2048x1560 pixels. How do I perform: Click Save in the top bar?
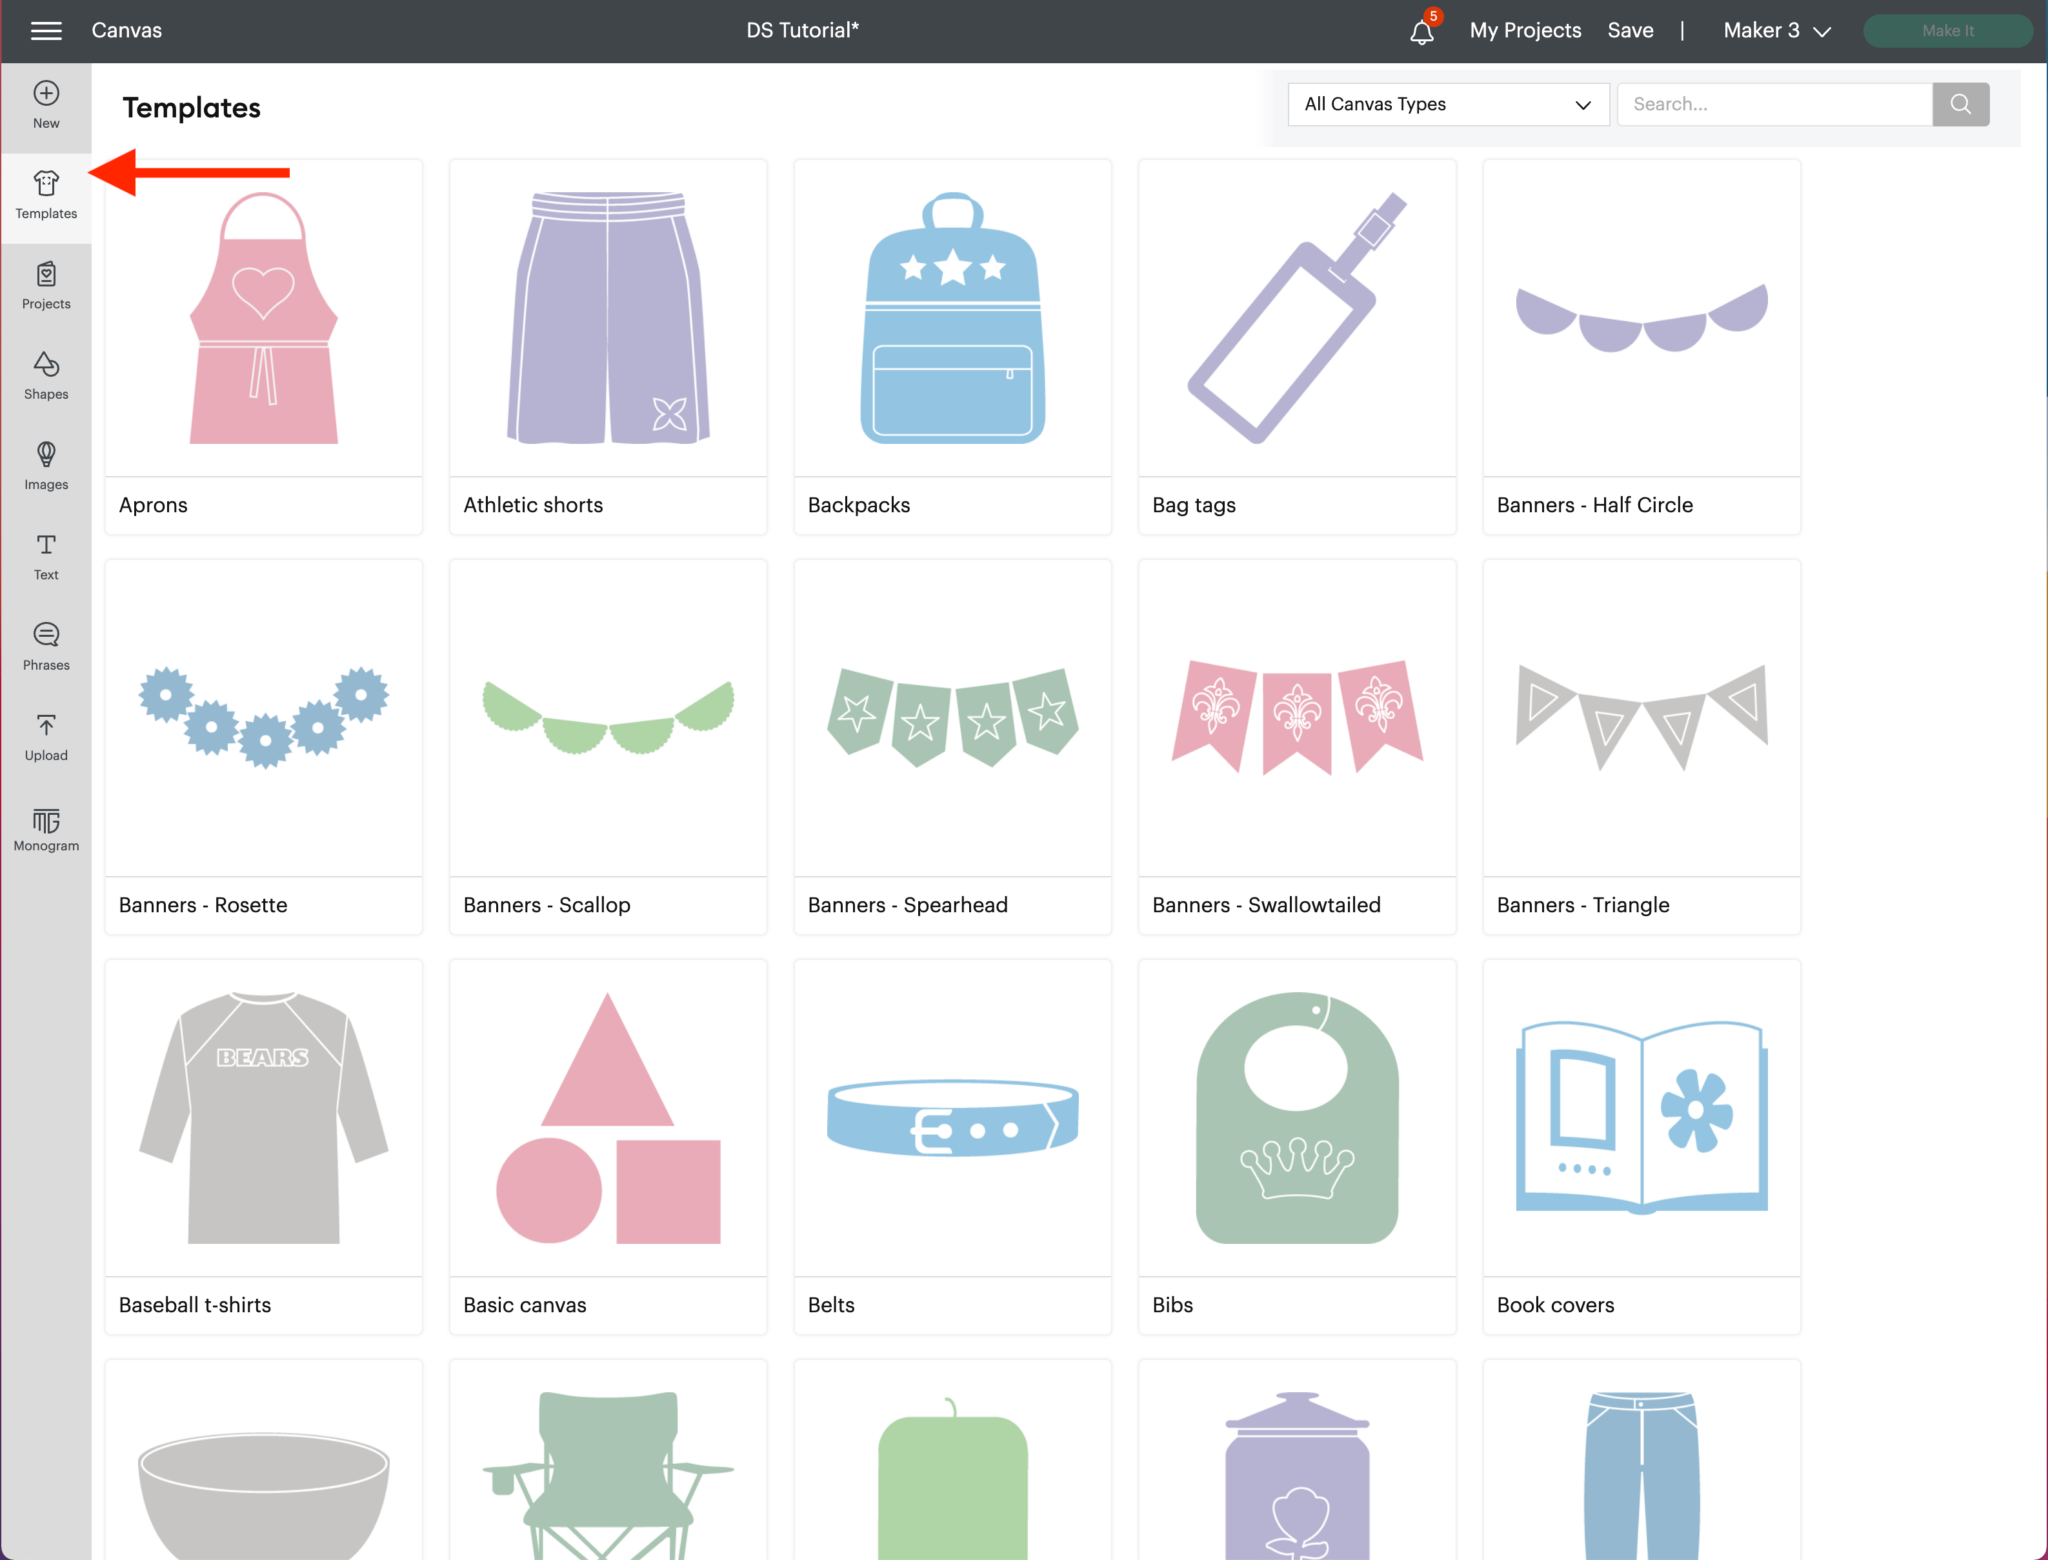(1629, 31)
